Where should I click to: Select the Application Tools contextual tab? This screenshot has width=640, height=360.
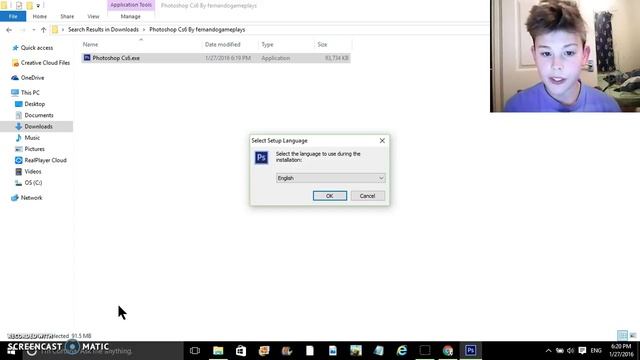pyautogui.click(x=131, y=5)
